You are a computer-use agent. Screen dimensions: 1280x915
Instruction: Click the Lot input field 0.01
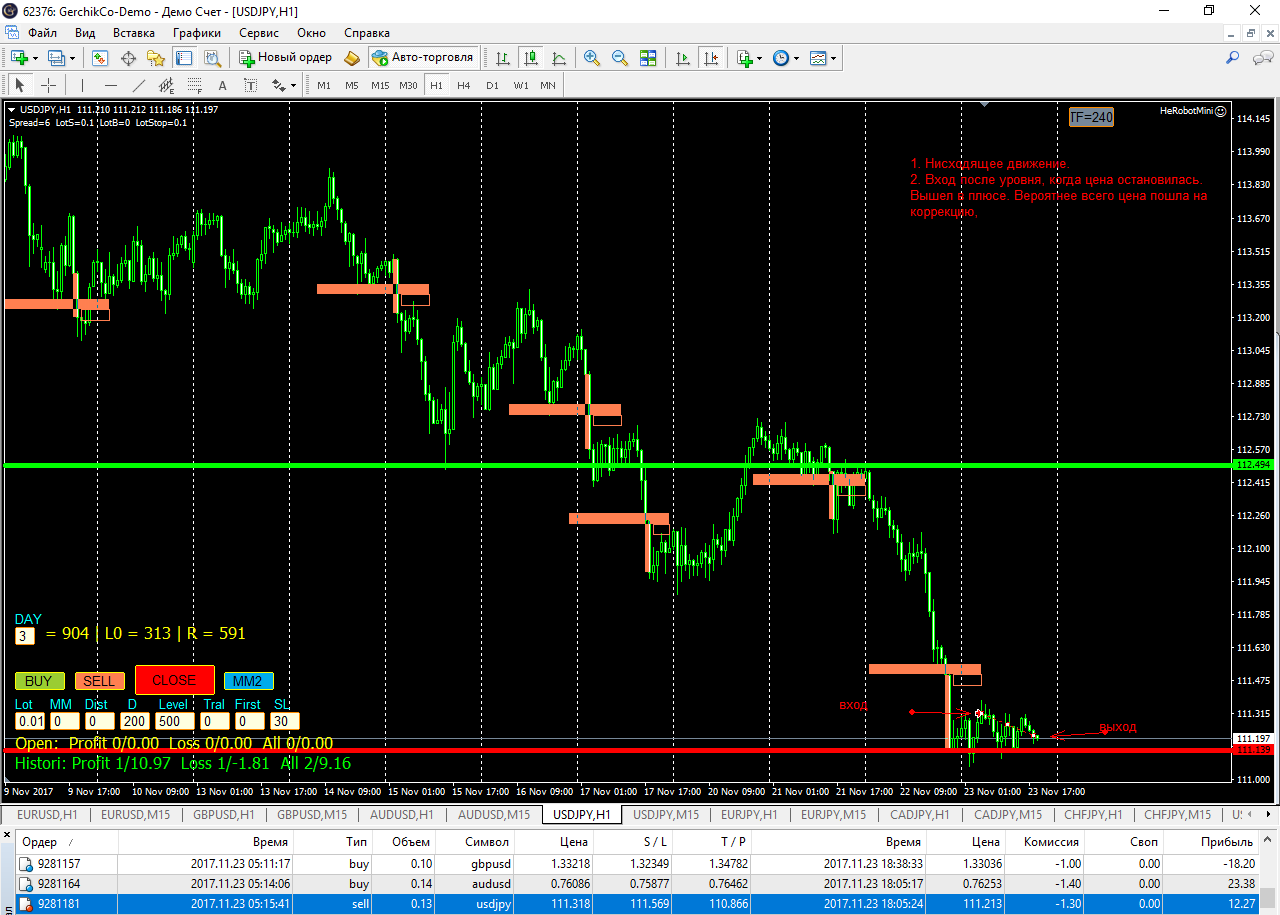30,721
